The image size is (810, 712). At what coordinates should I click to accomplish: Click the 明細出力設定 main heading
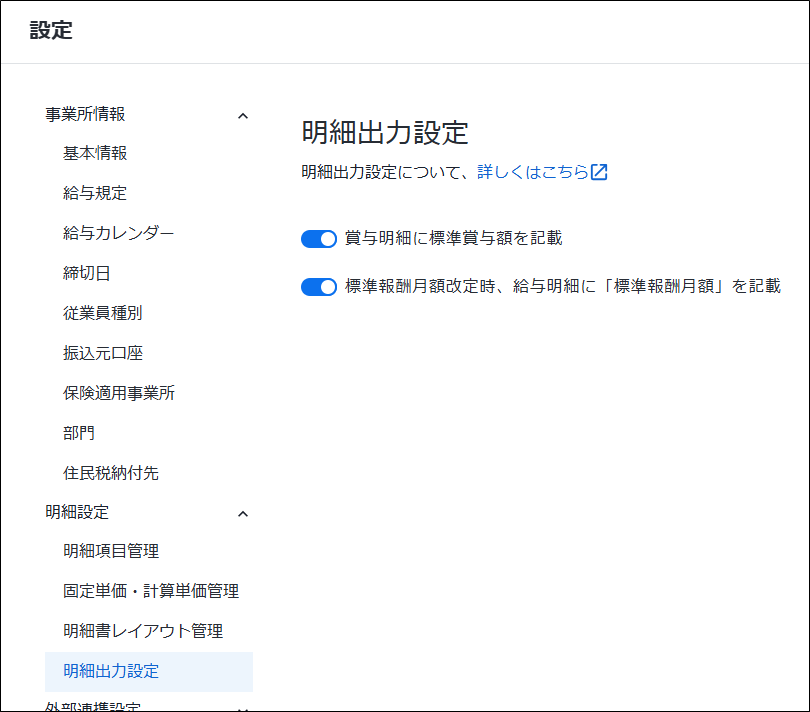point(385,132)
